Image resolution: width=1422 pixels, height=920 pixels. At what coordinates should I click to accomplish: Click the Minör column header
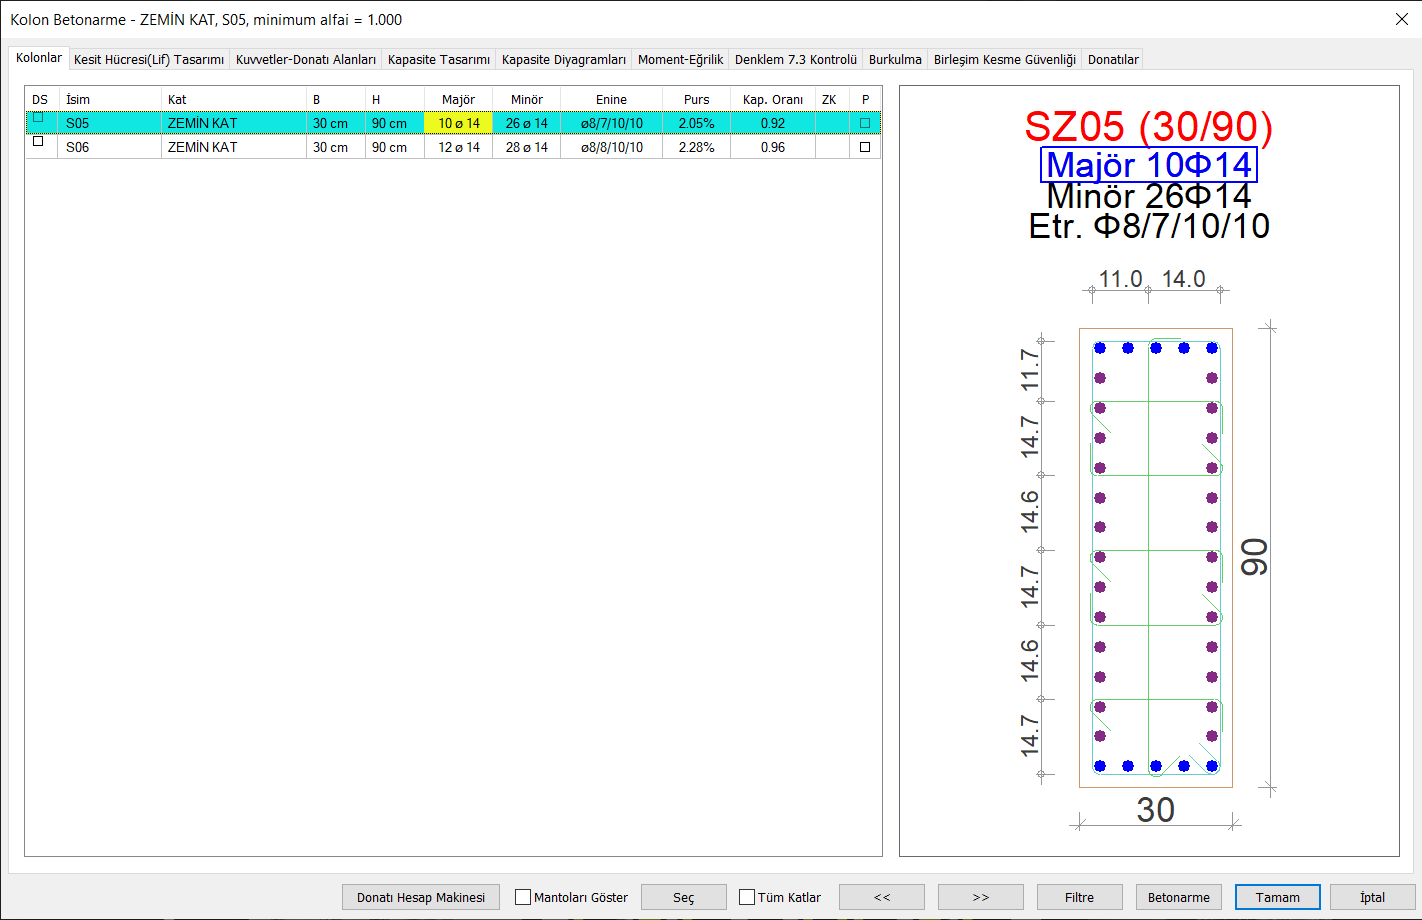tap(526, 99)
